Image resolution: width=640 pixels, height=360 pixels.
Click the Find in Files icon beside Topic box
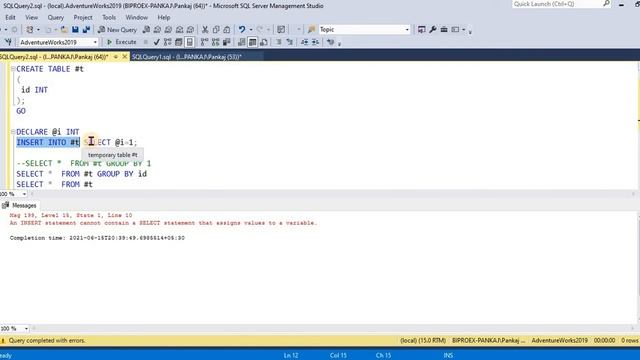pyautogui.click(x=312, y=29)
